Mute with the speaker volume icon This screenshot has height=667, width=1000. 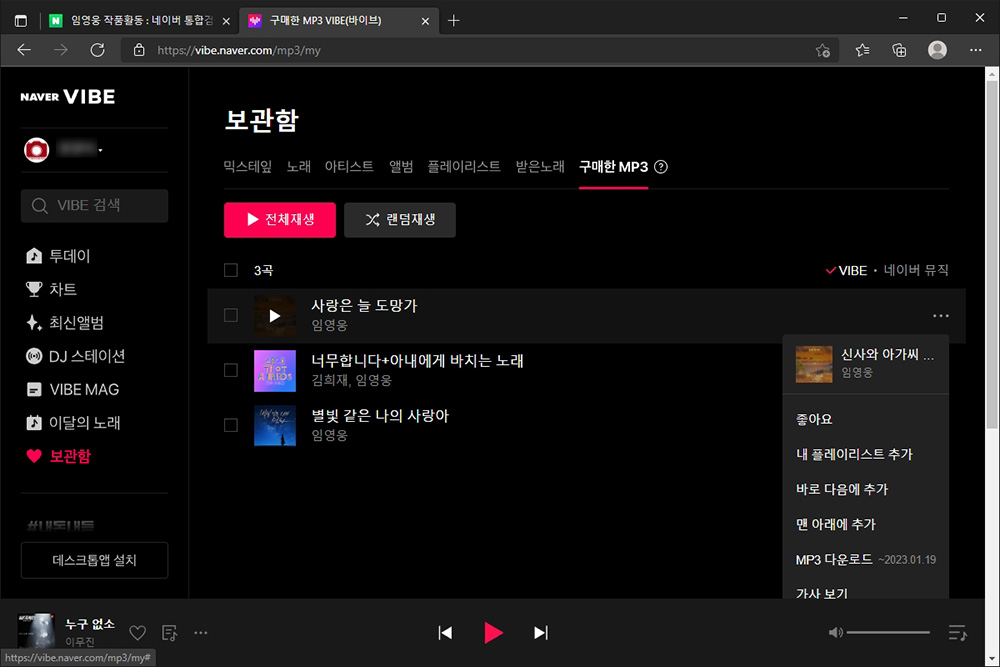835,633
